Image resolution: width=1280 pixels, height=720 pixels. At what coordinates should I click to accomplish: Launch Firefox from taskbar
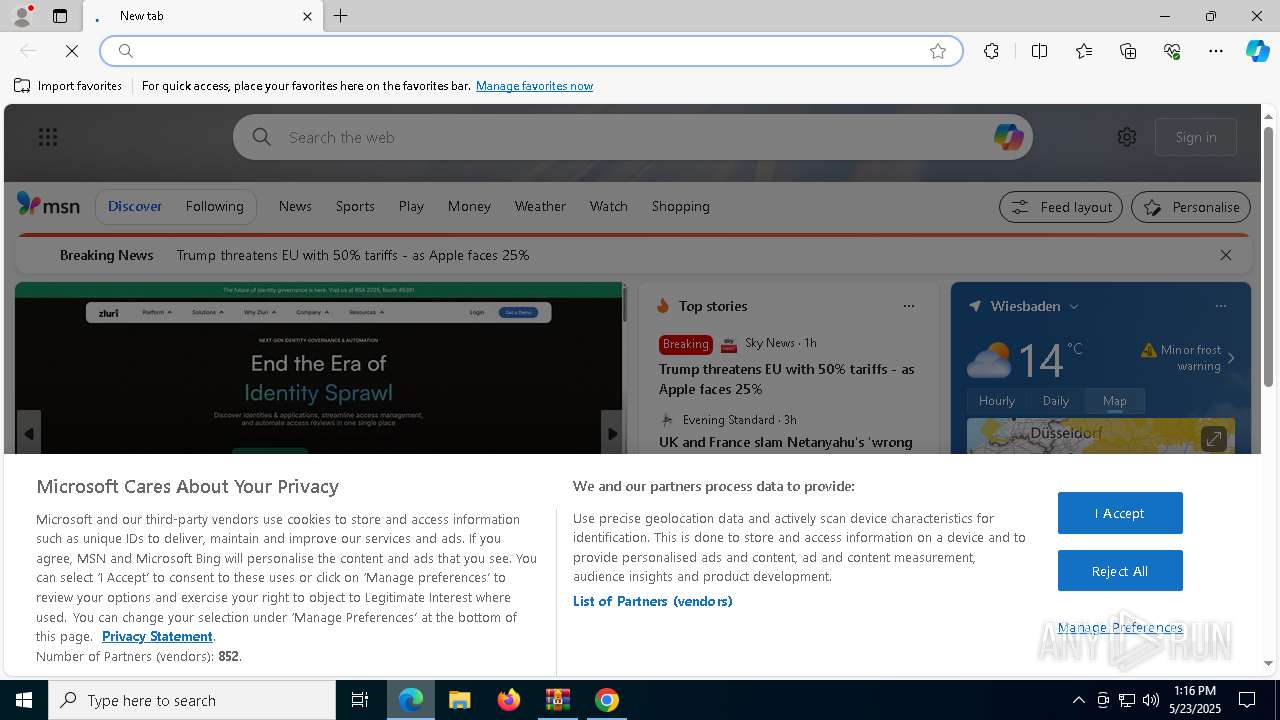509,700
